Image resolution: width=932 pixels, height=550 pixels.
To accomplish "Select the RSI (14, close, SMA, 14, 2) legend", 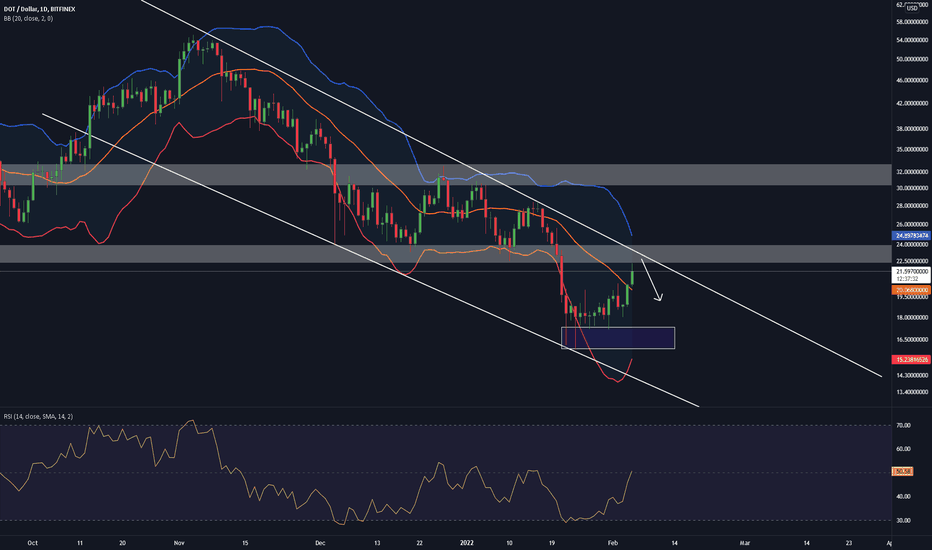I will point(38,416).
